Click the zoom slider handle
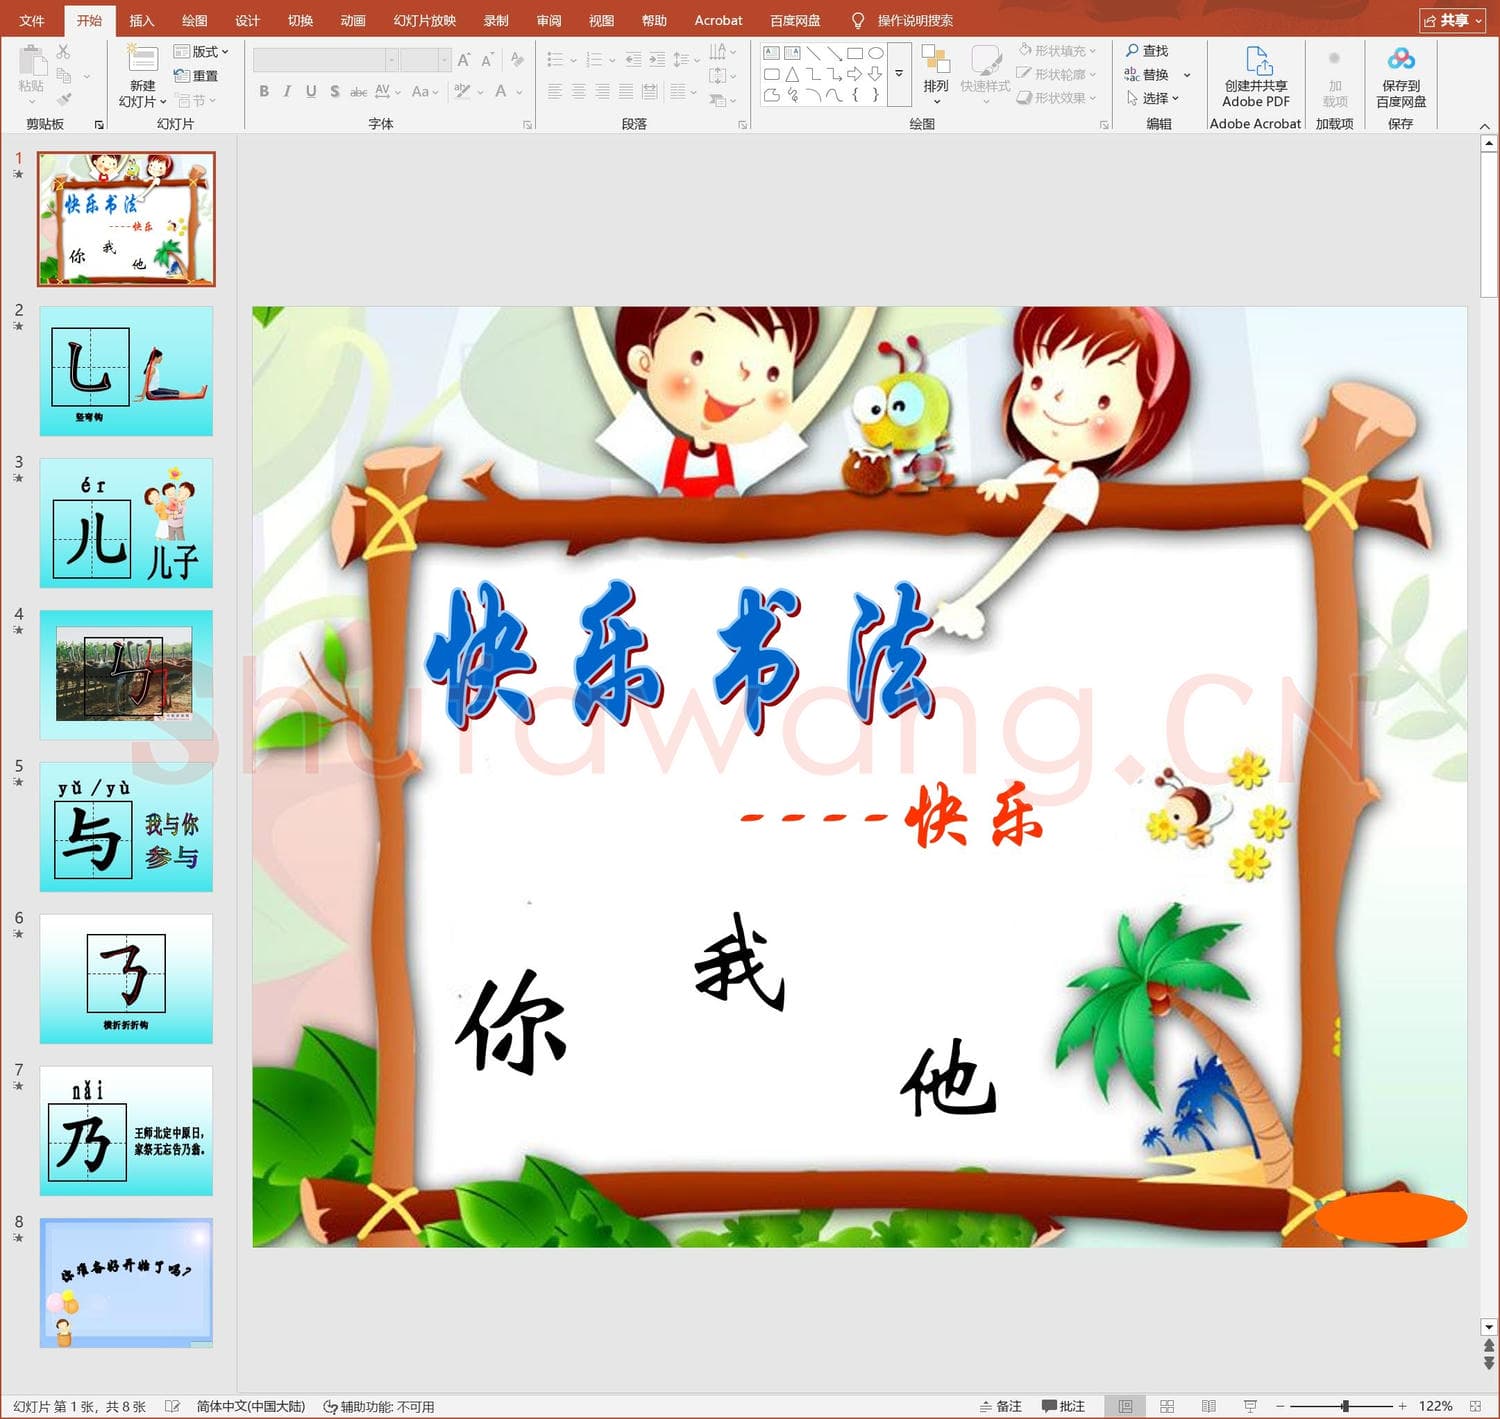Viewport: 1500px width, 1419px height. coord(1345,1406)
